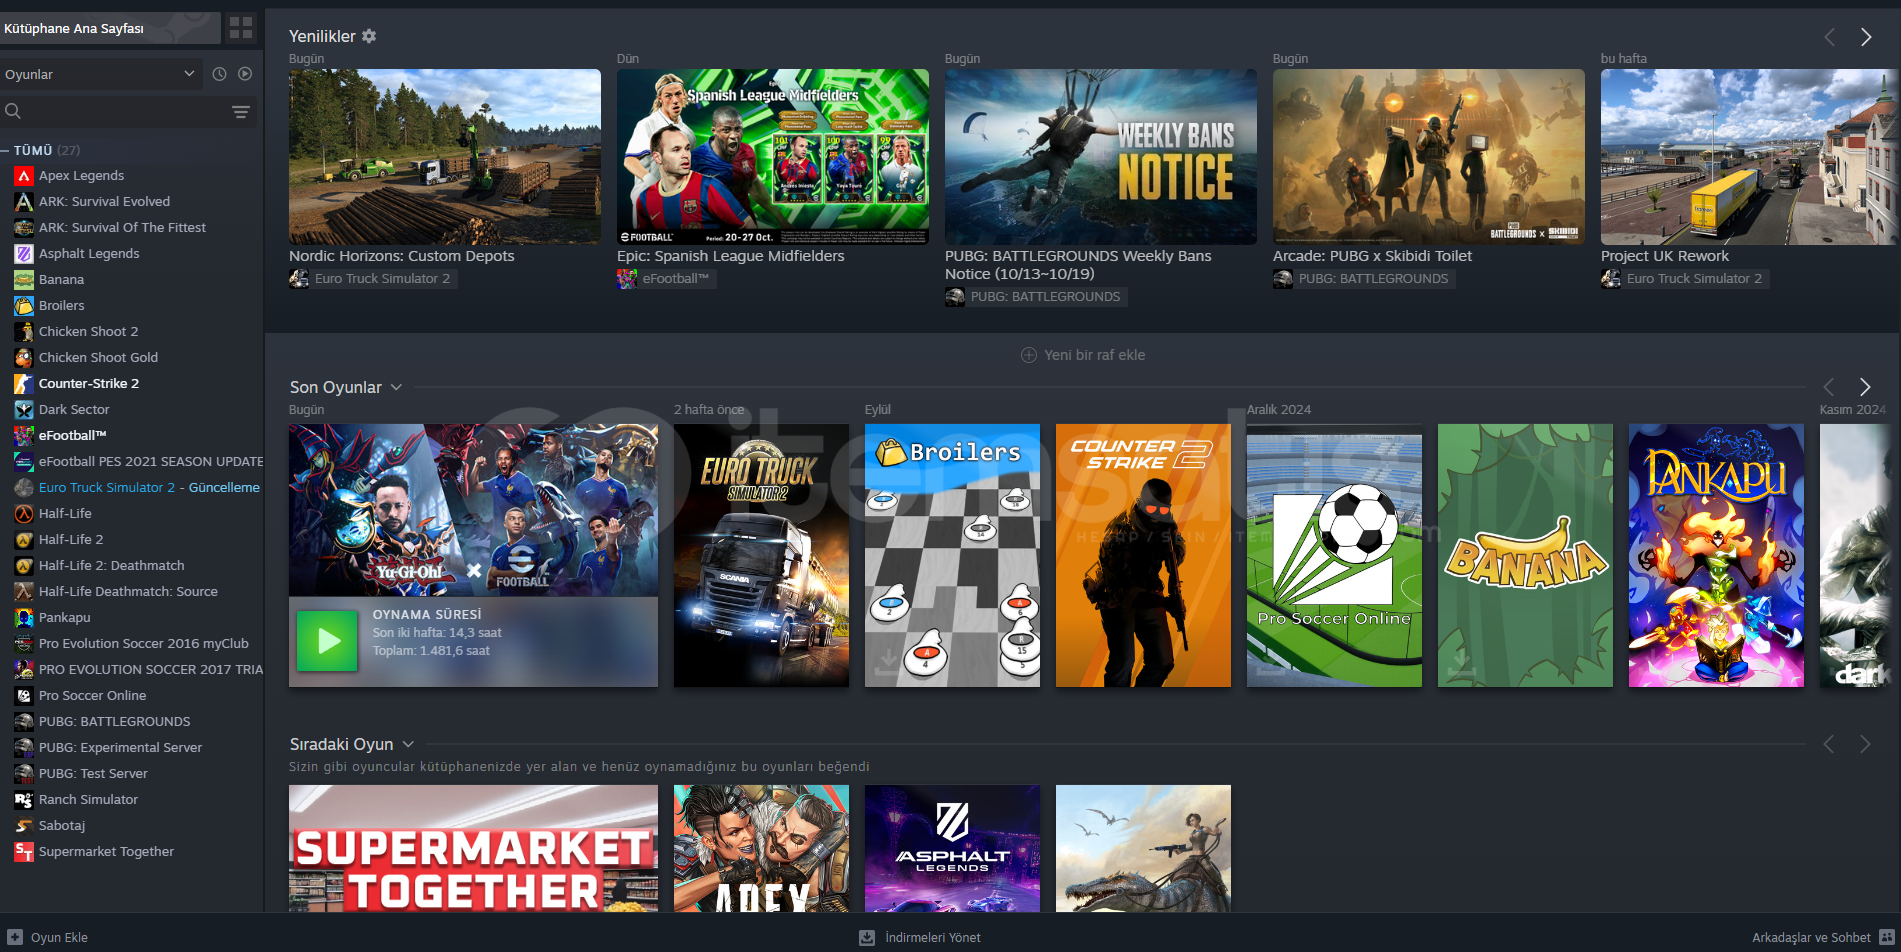Click the Counter-Strike 2 sidebar icon
The width and height of the screenshot is (1901, 952).
24,384
